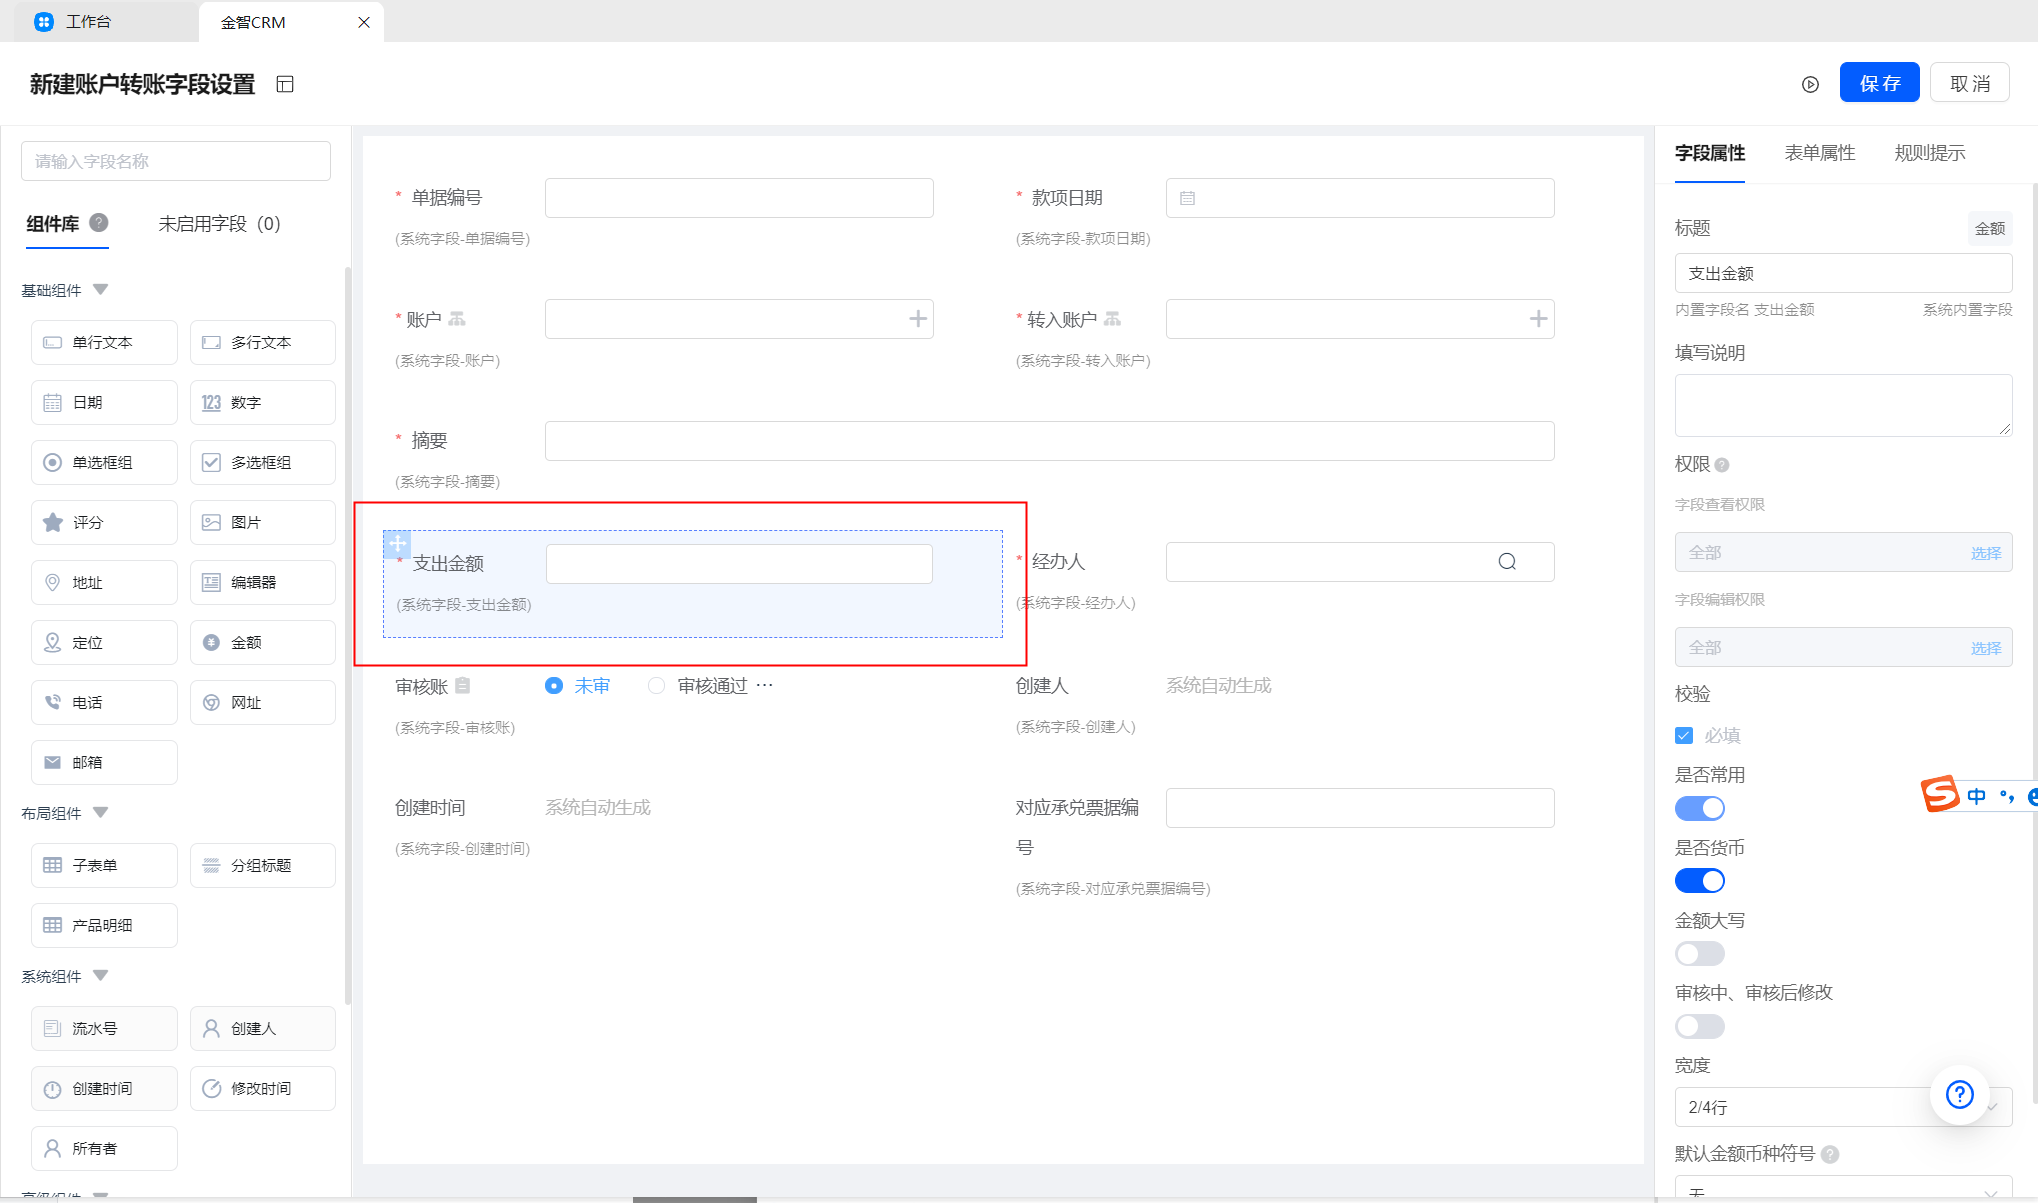Switch to the 表单属性 tab

[1819, 153]
